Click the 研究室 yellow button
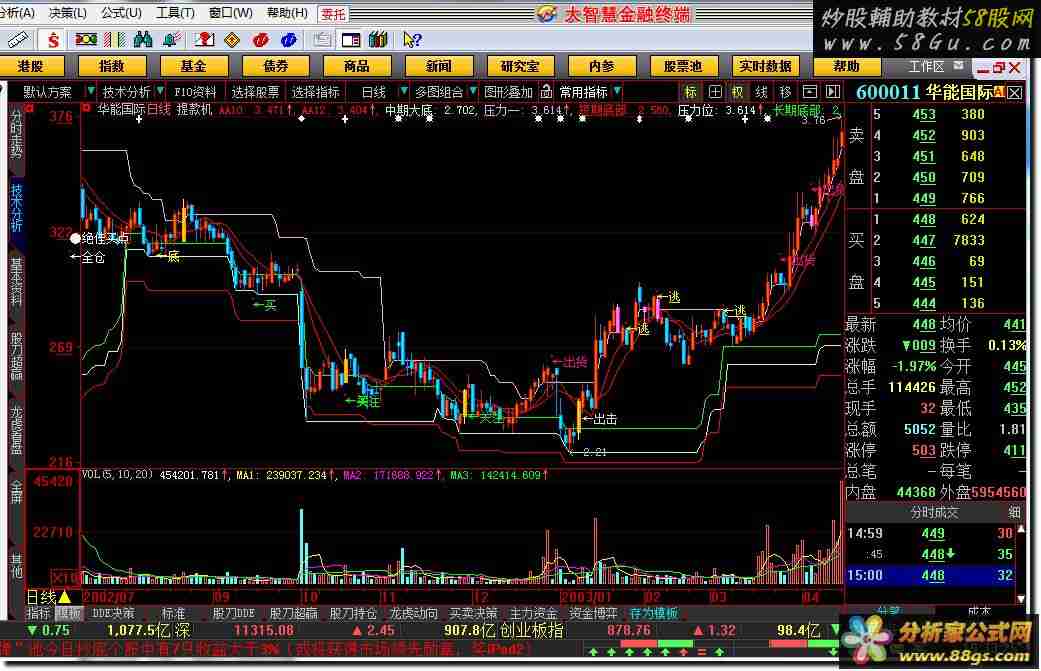This screenshot has height=671, width=1041. [520, 66]
